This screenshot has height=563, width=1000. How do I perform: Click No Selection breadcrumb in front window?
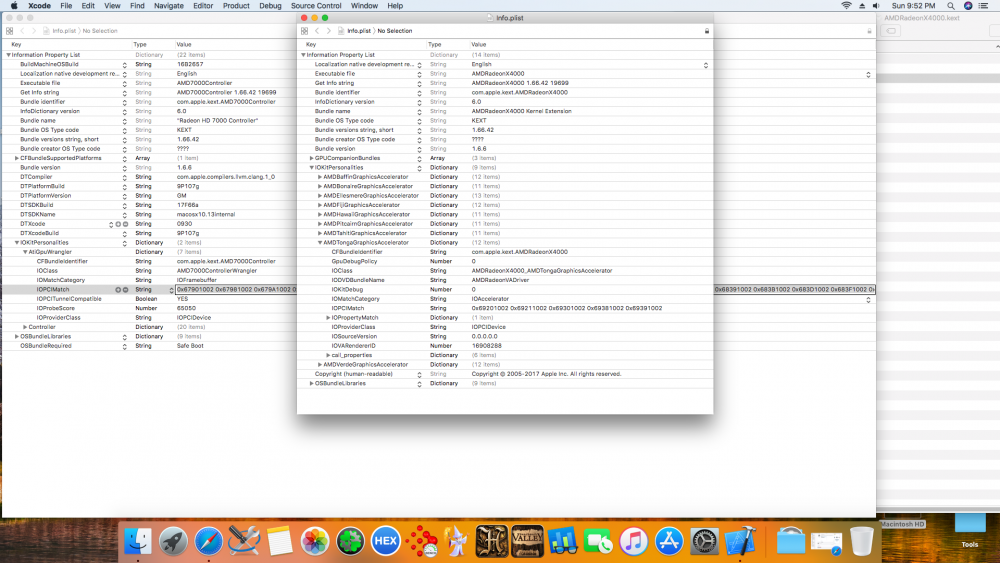click(395, 31)
